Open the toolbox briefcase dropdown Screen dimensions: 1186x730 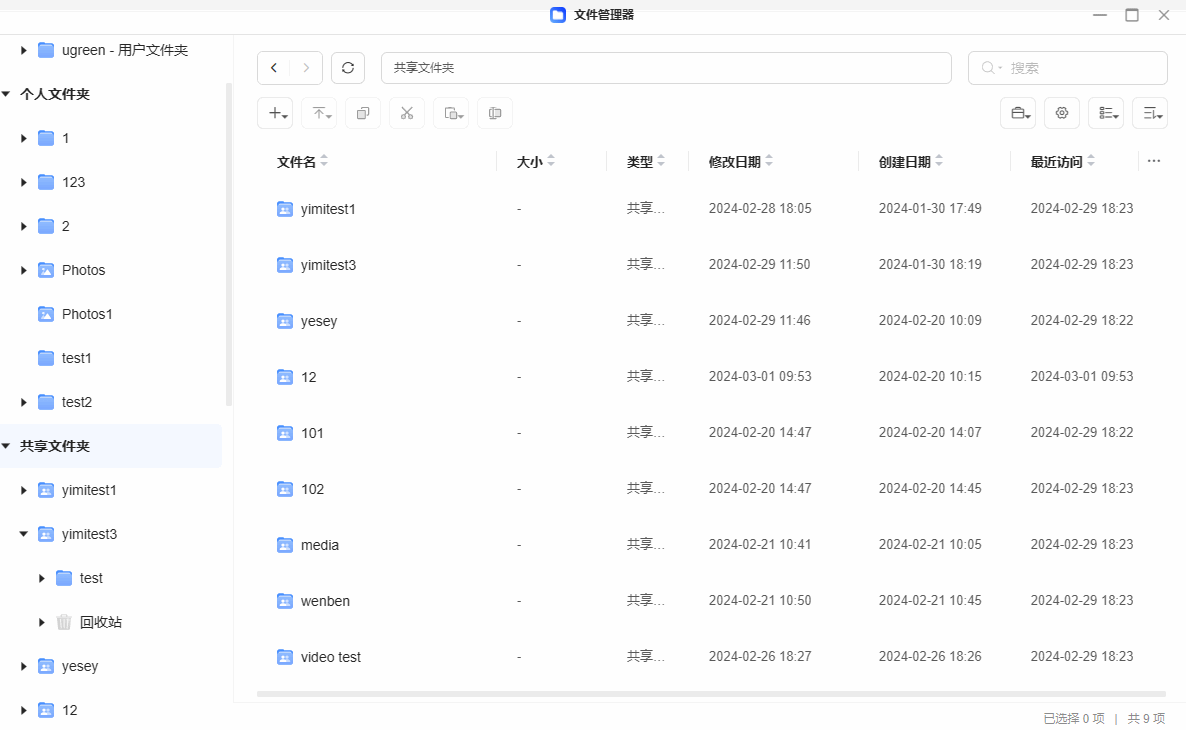pos(1018,113)
